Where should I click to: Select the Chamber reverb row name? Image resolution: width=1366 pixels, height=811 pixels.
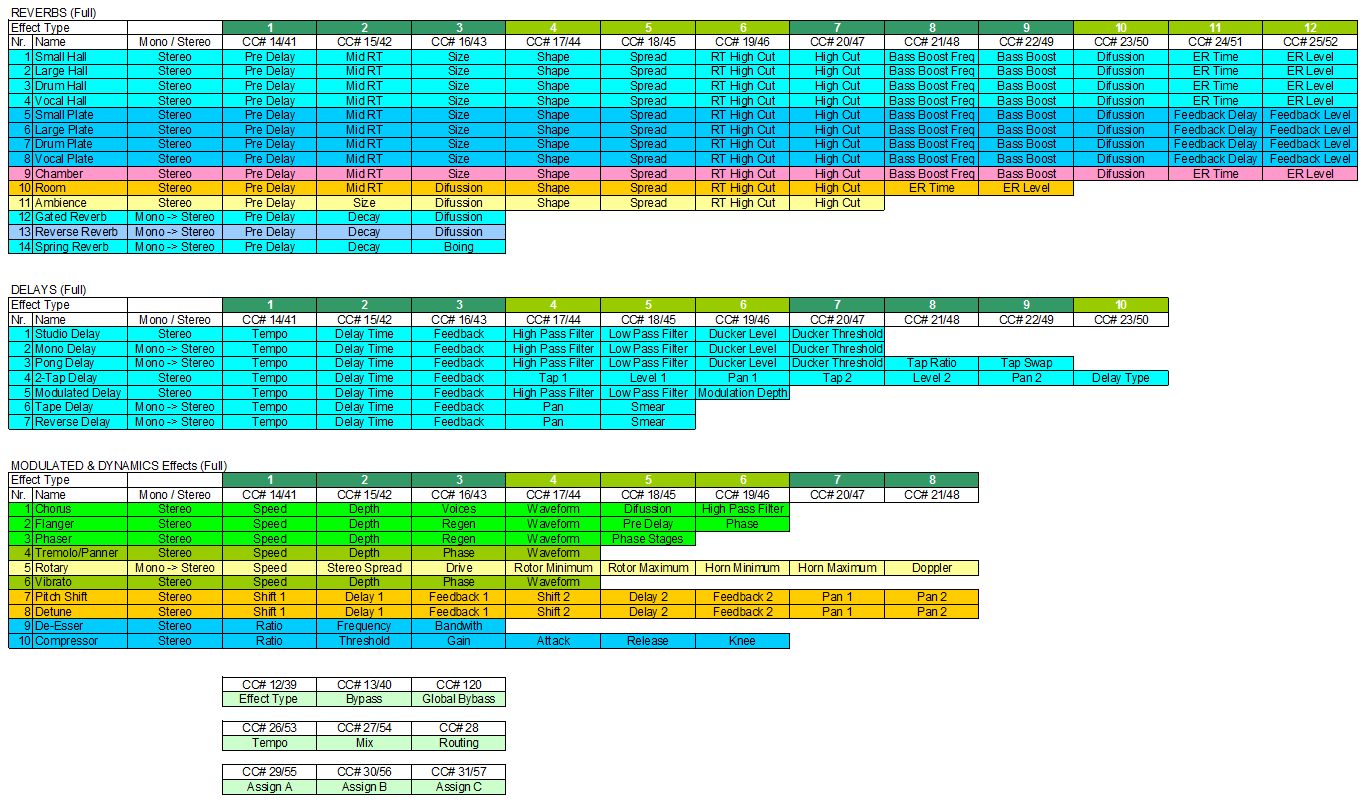80,173
